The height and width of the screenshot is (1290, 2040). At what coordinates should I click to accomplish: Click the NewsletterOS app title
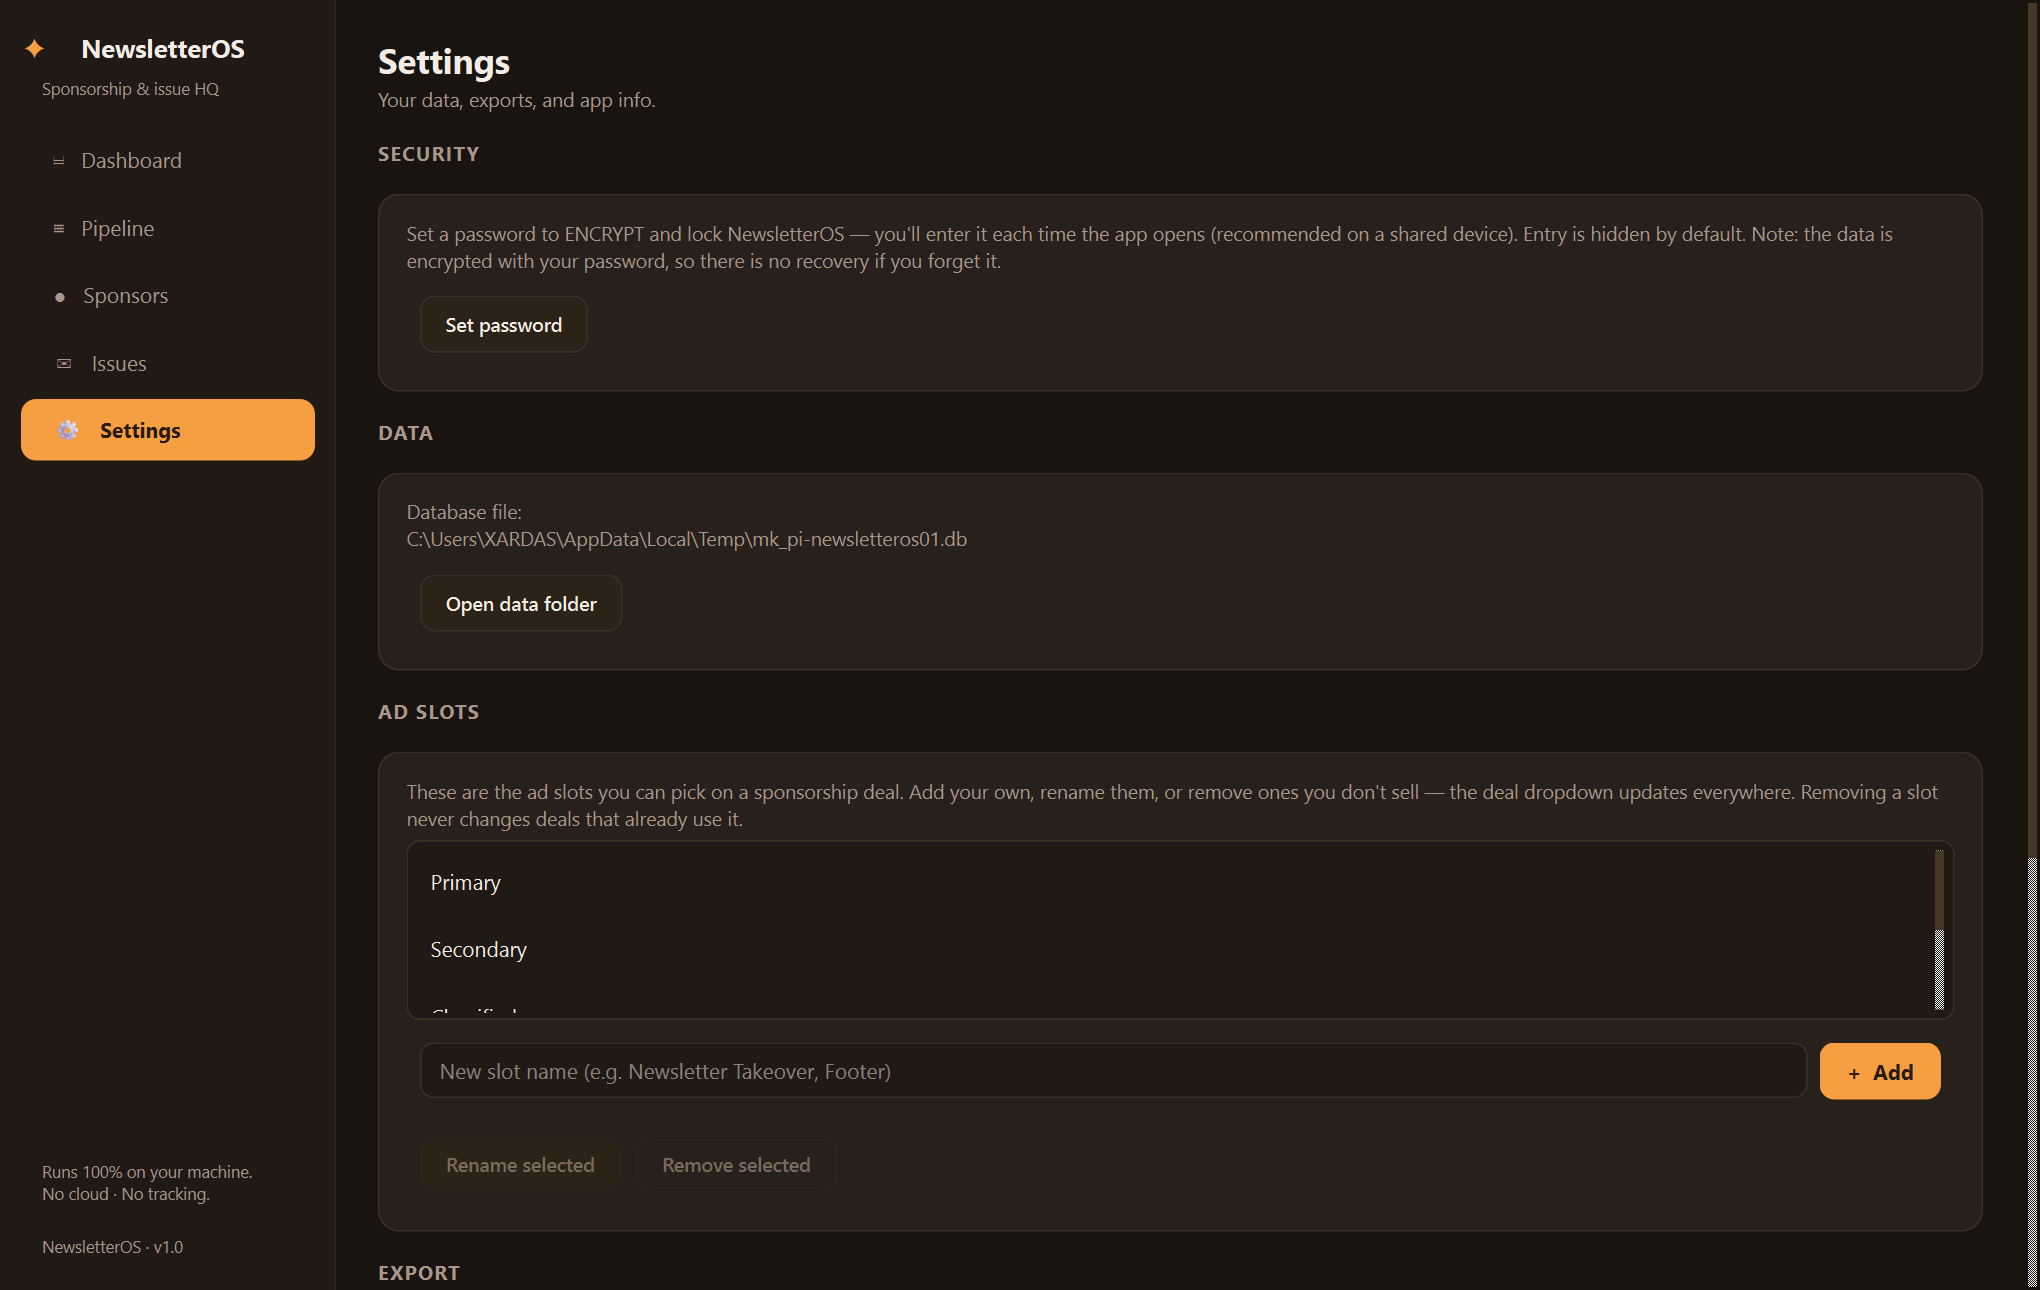[163, 49]
